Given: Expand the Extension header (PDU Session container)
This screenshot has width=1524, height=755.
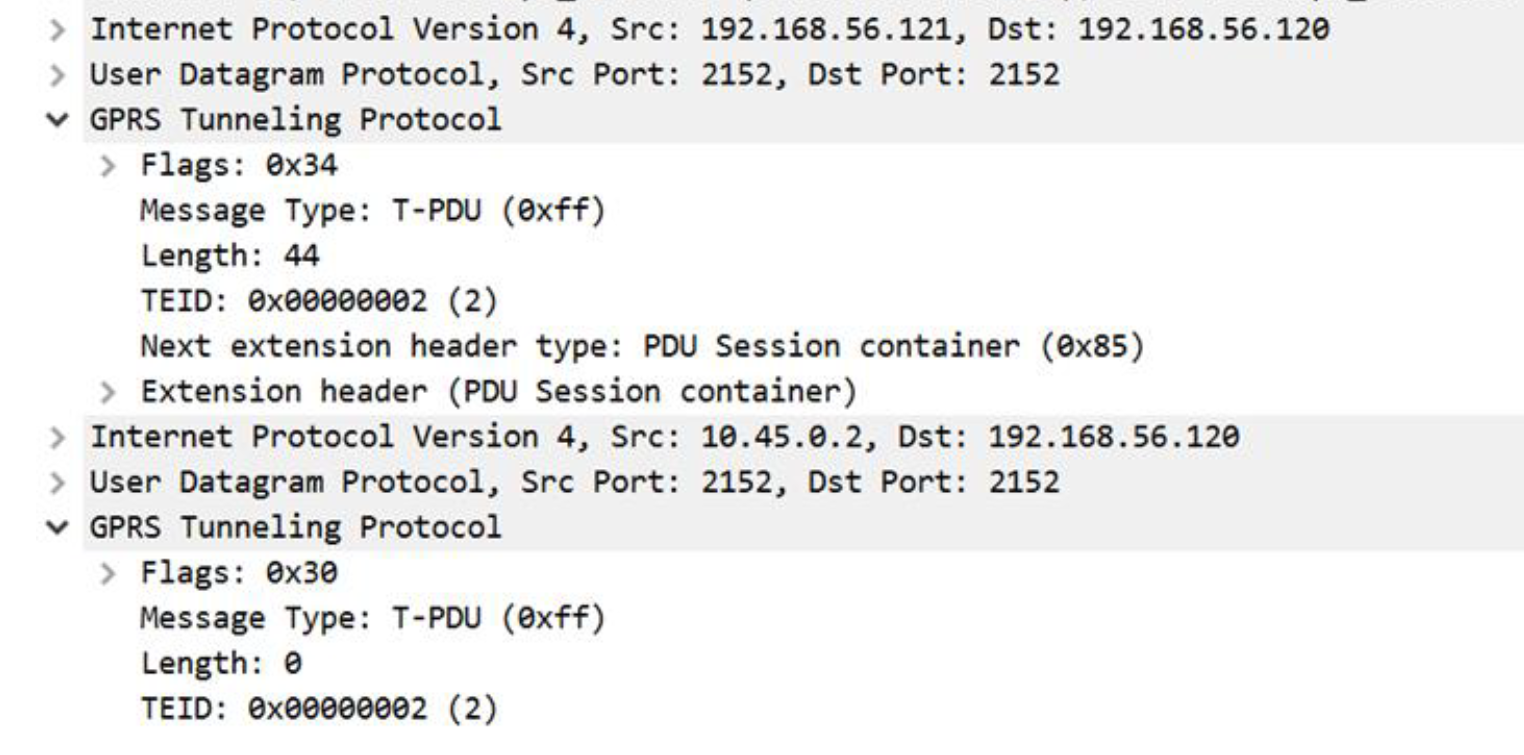Looking at the screenshot, I should [x=116, y=392].
